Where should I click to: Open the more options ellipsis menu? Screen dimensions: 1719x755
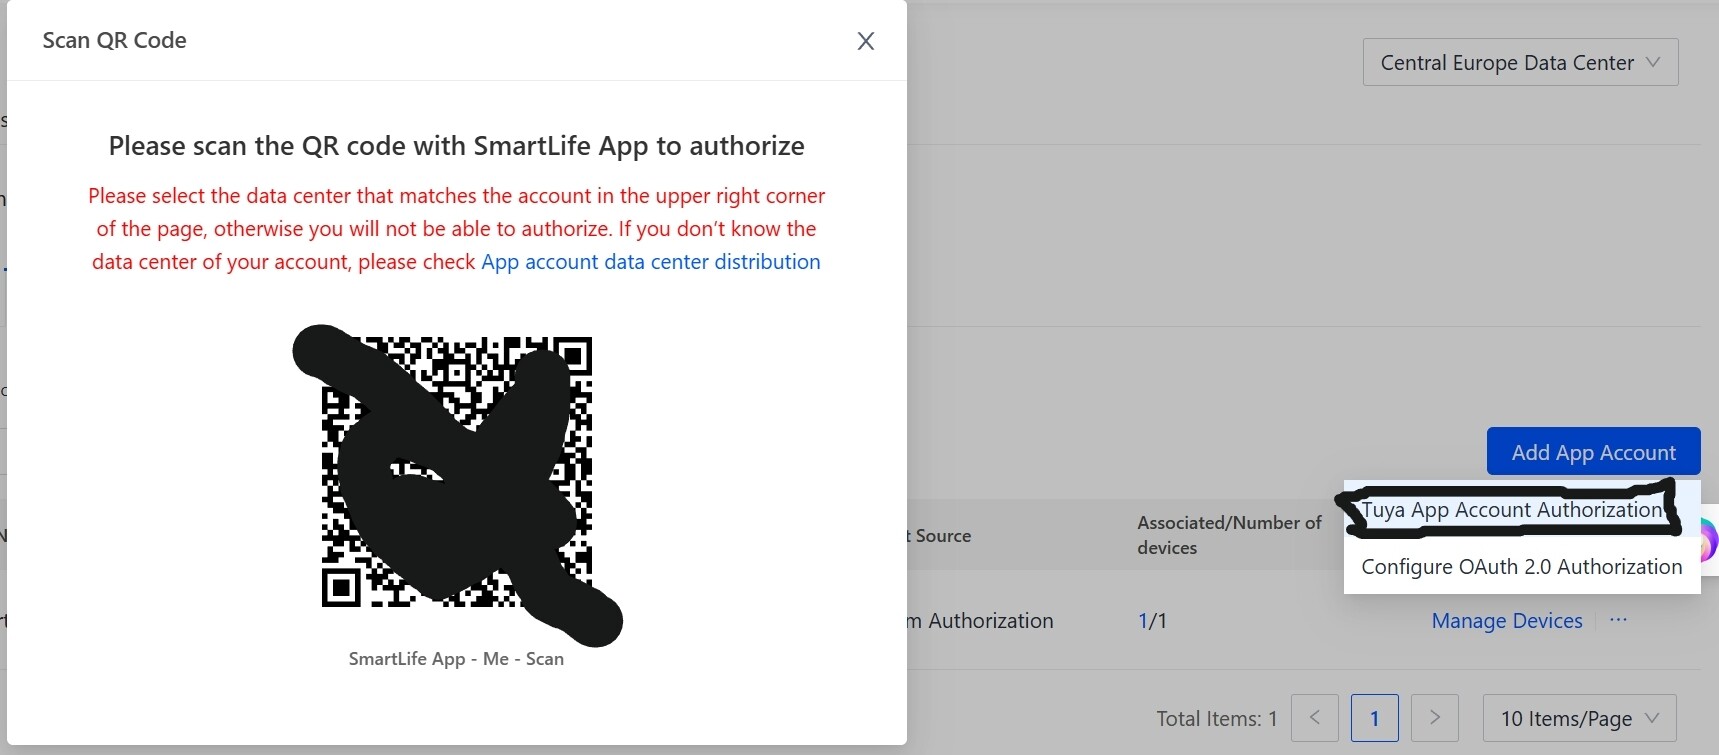click(1618, 620)
